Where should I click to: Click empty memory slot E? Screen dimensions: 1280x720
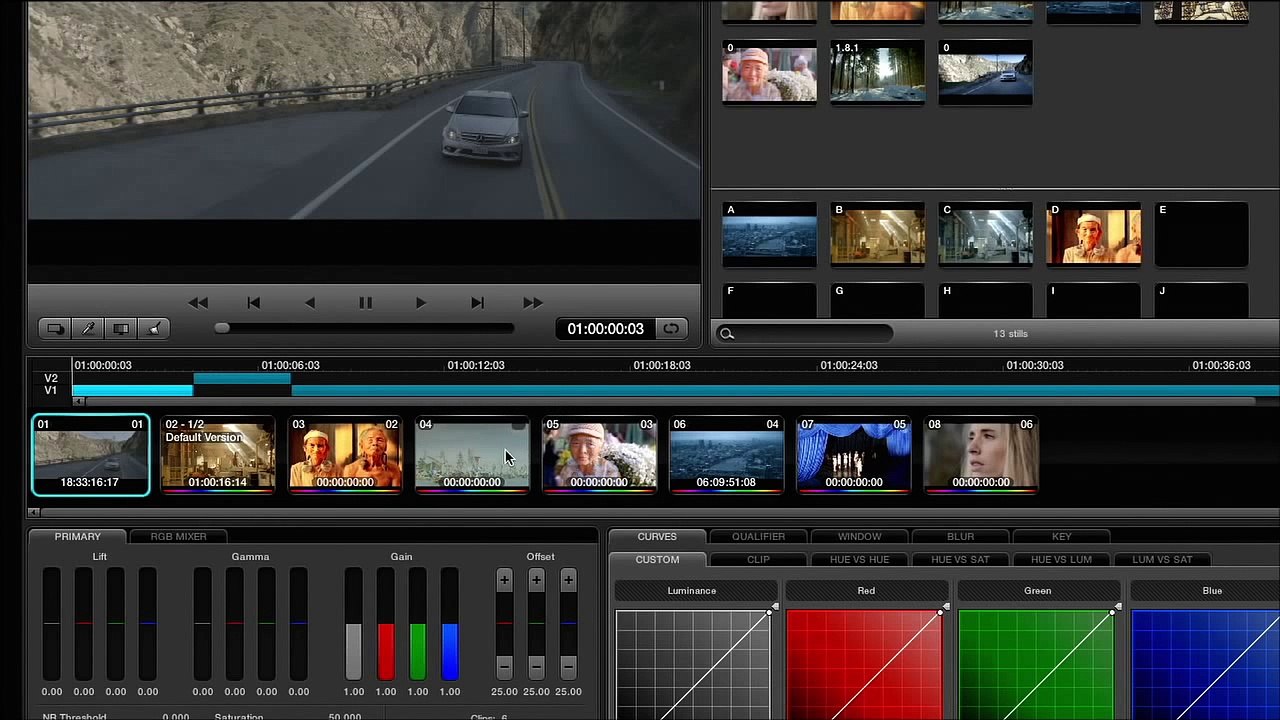point(1201,235)
